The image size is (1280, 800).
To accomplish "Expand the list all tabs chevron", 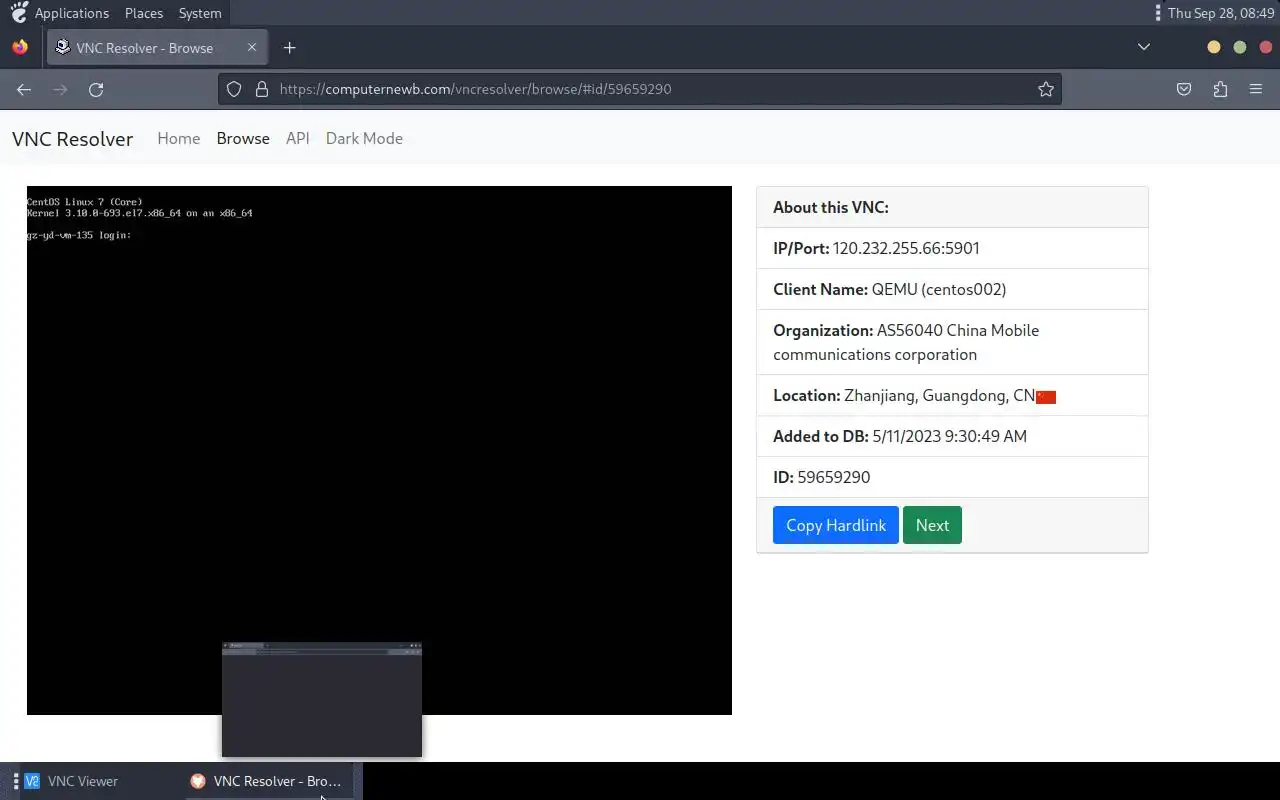I will tap(1144, 47).
